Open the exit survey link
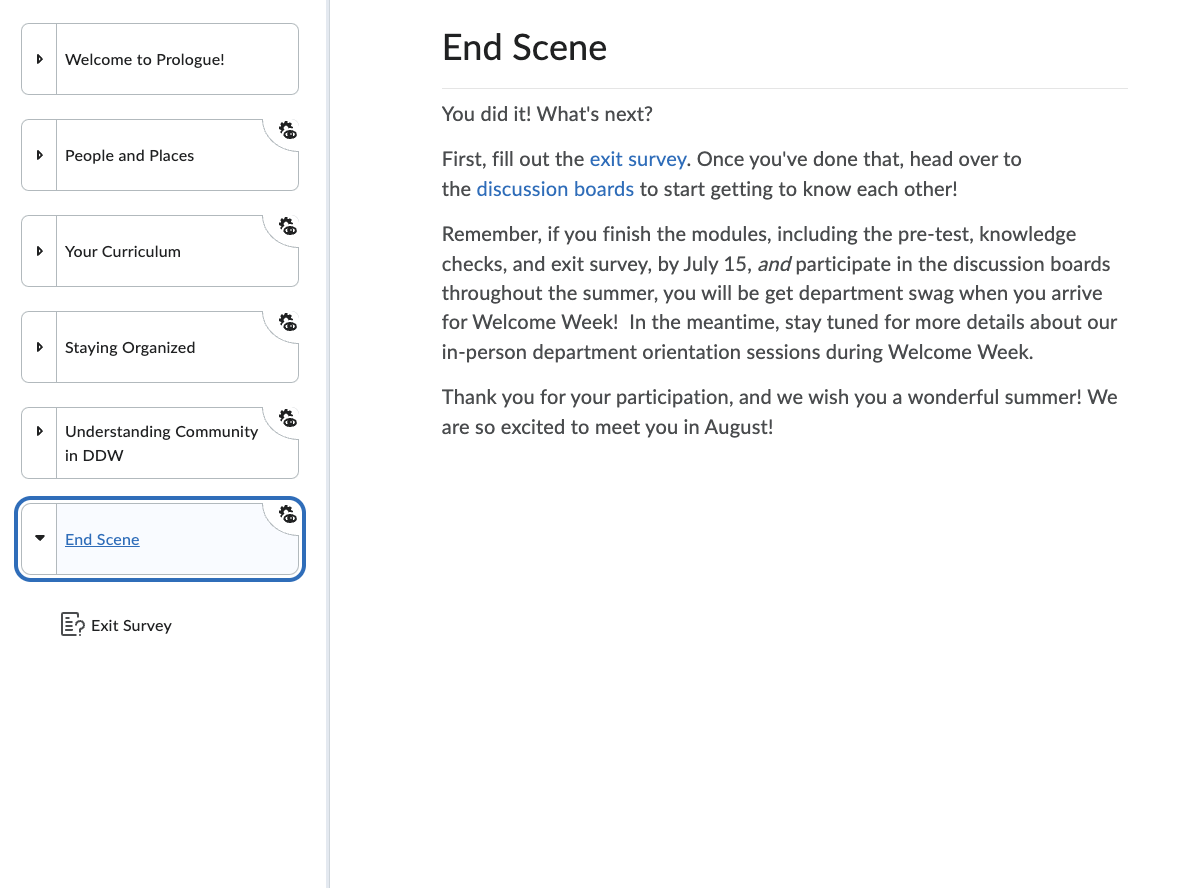The height and width of the screenshot is (888, 1196). click(638, 159)
